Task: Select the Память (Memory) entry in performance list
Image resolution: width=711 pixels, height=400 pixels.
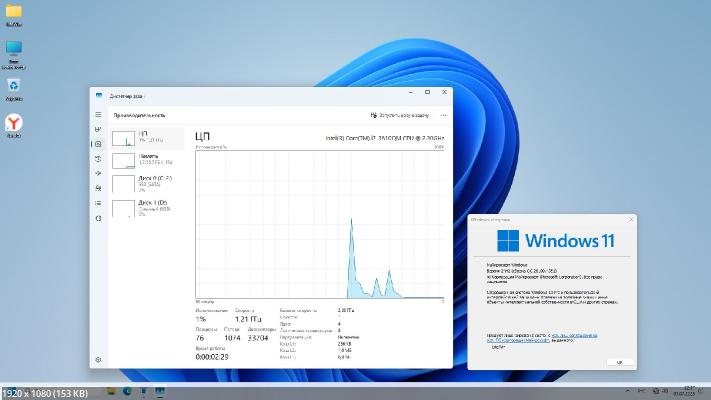Action: click(147, 160)
